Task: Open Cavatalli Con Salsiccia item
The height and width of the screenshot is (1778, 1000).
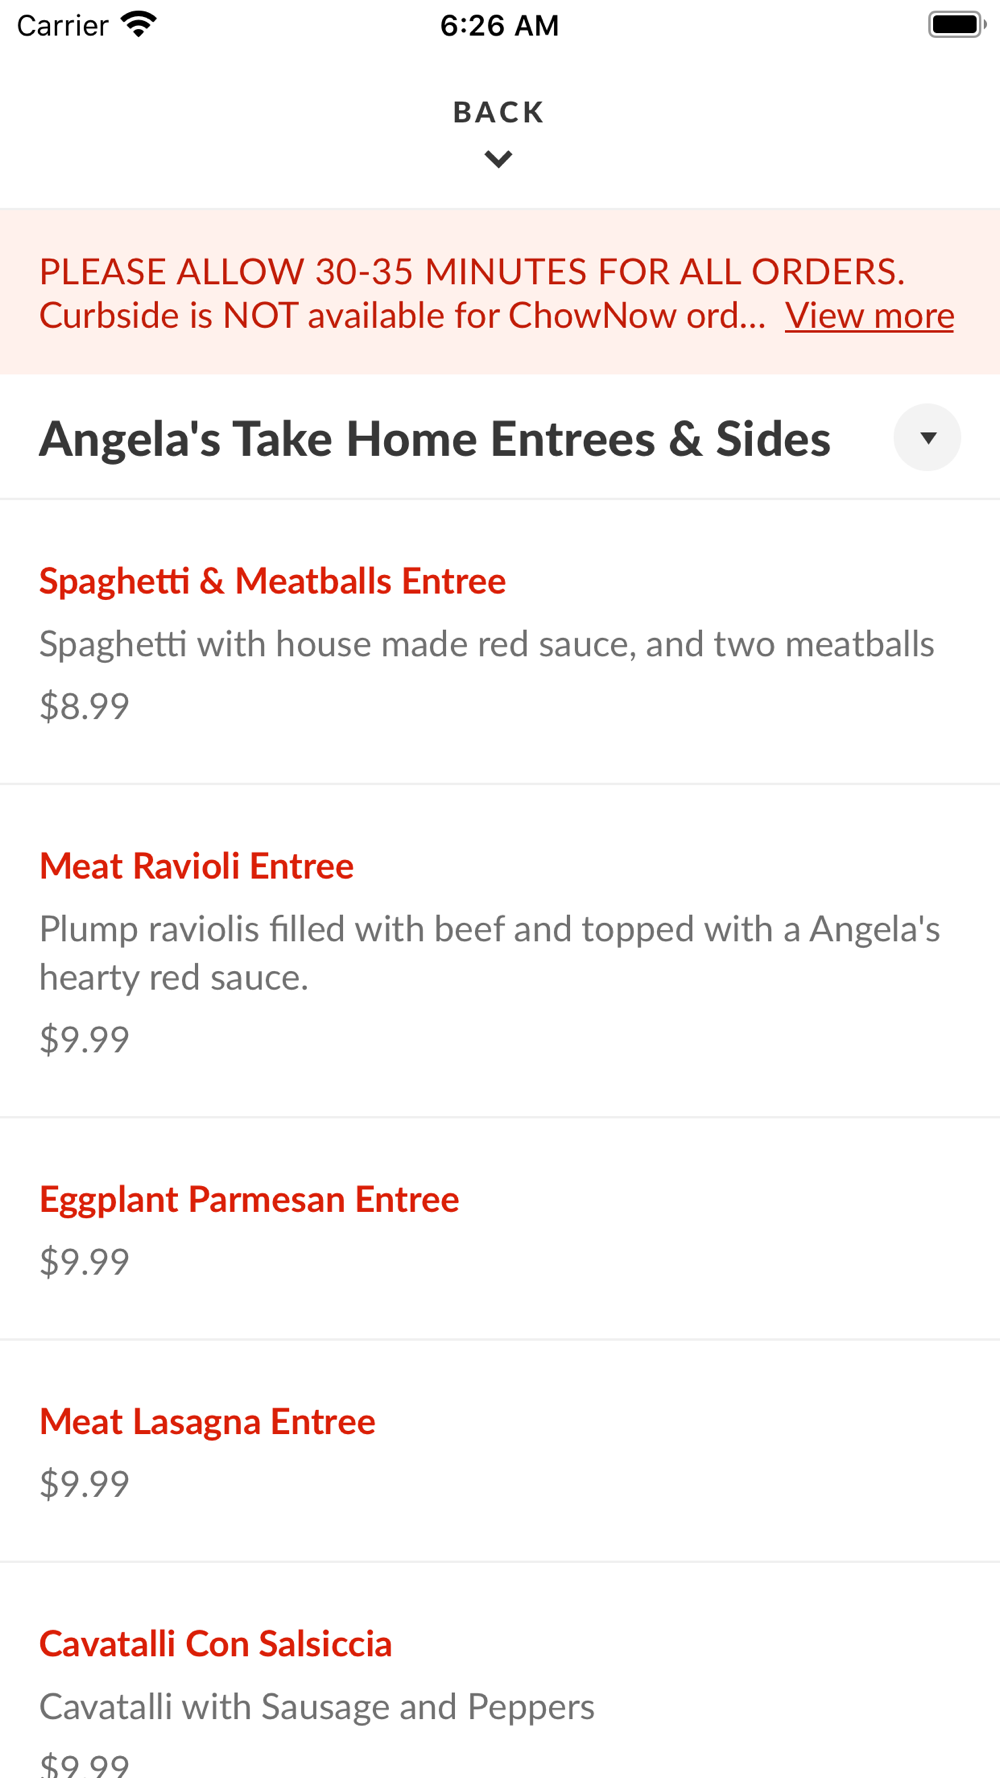Action: [x=215, y=1643]
